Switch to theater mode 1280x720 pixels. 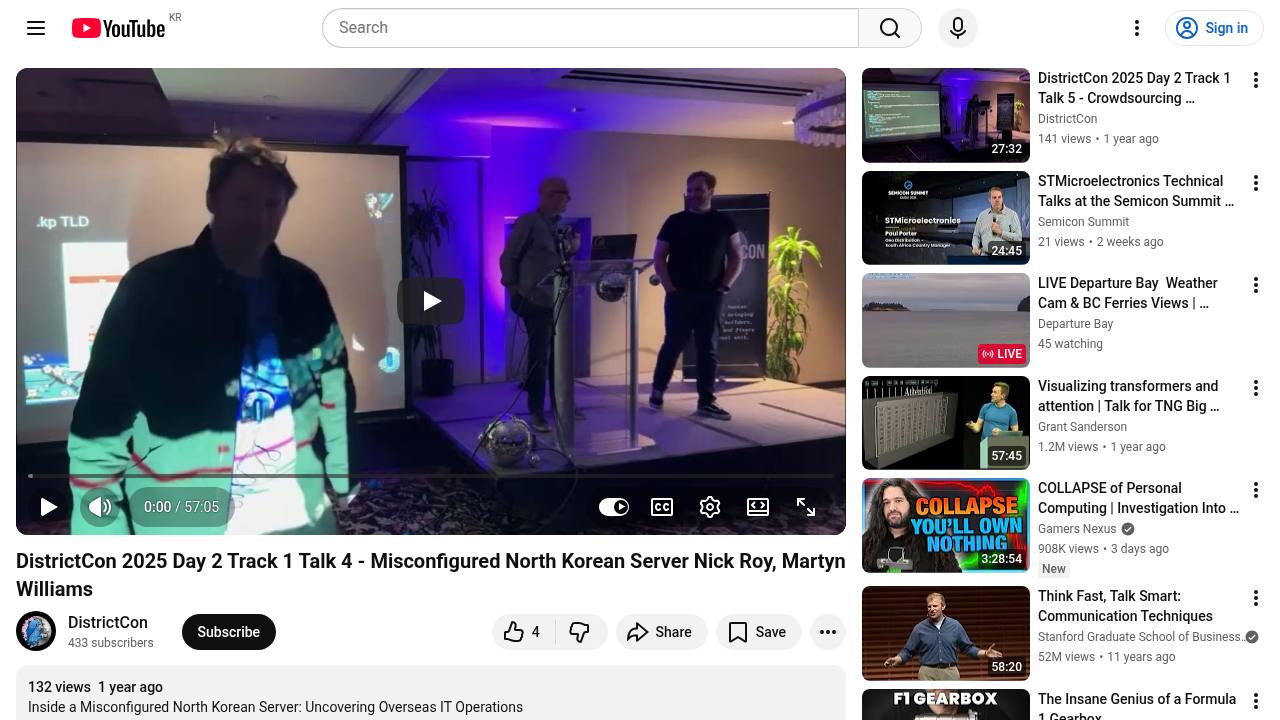[x=758, y=507]
